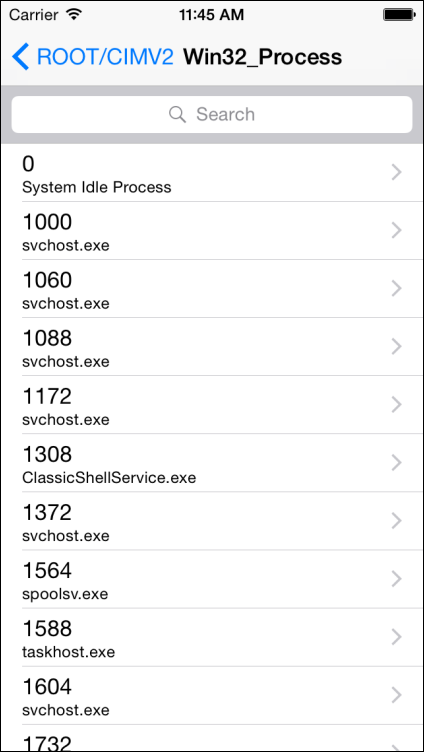Expand chevron beside process 1564
424x752 pixels.
pos(396,579)
